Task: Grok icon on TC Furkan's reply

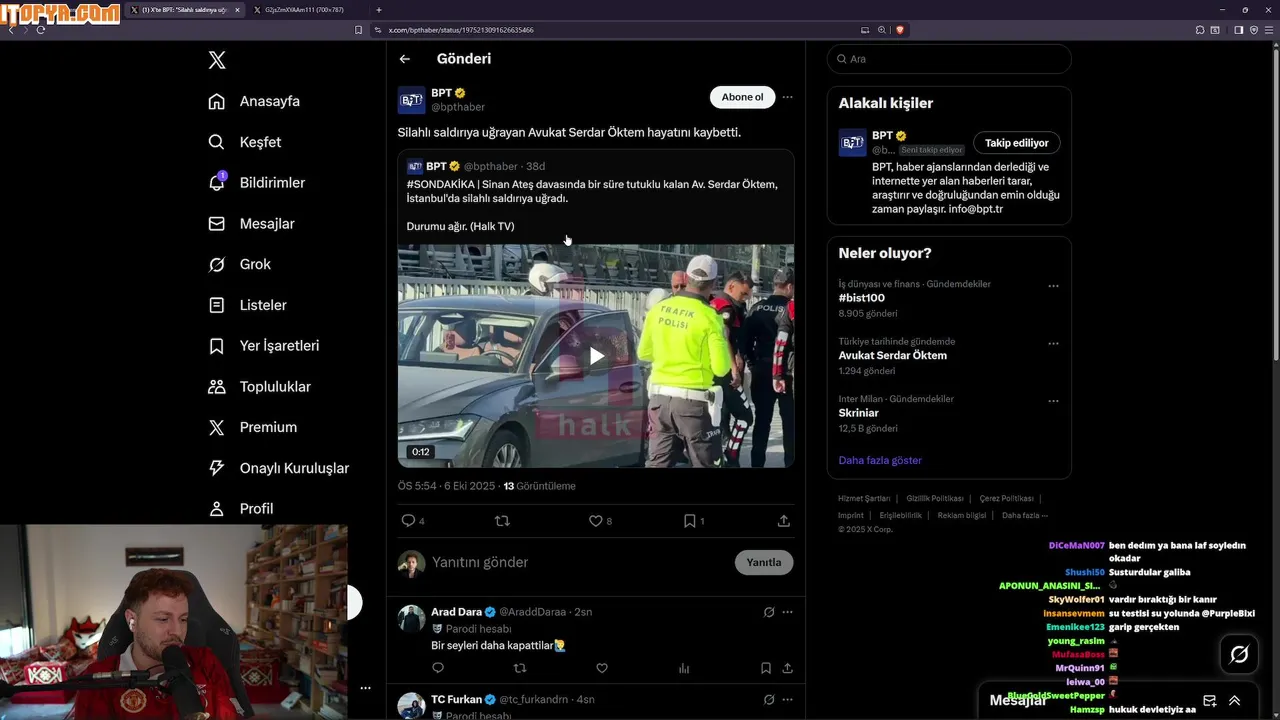Action: click(x=768, y=700)
